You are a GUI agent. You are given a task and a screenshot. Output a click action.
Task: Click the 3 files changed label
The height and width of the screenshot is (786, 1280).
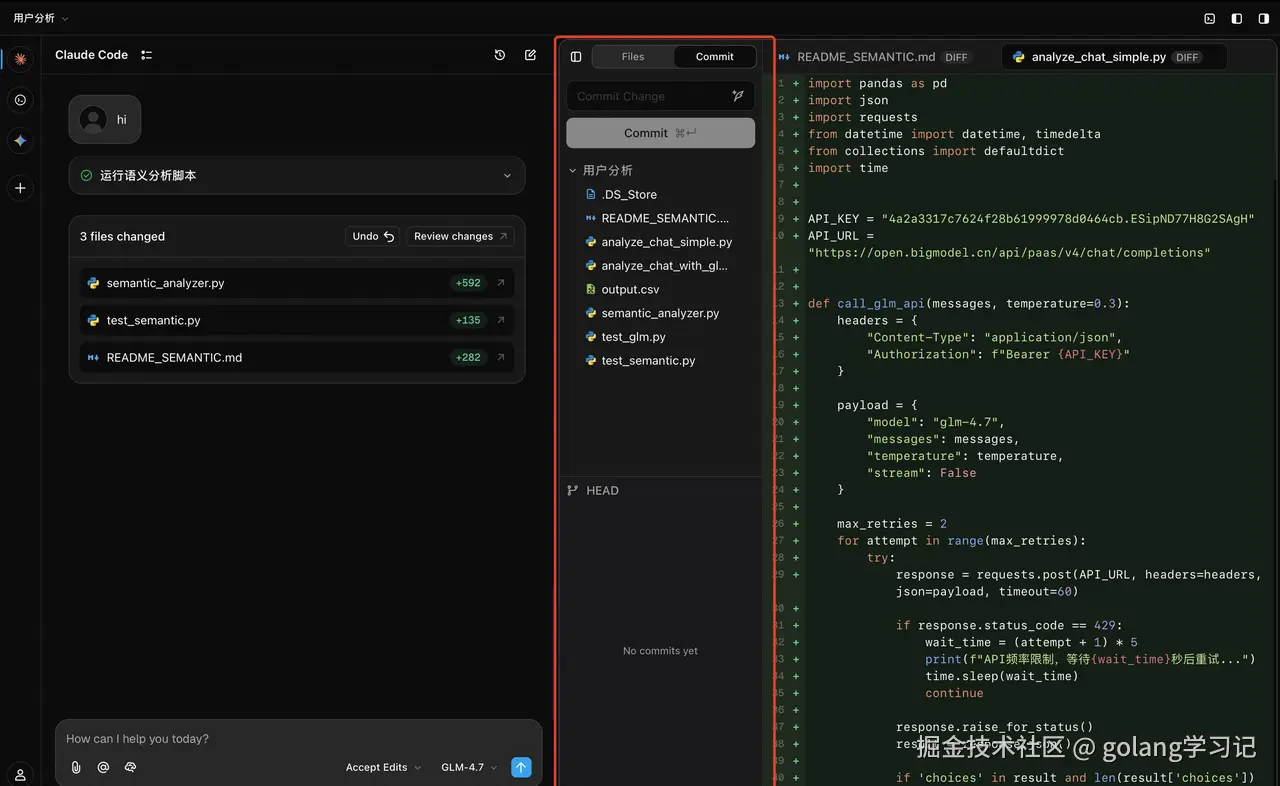pyautogui.click(x=122, y=236)
